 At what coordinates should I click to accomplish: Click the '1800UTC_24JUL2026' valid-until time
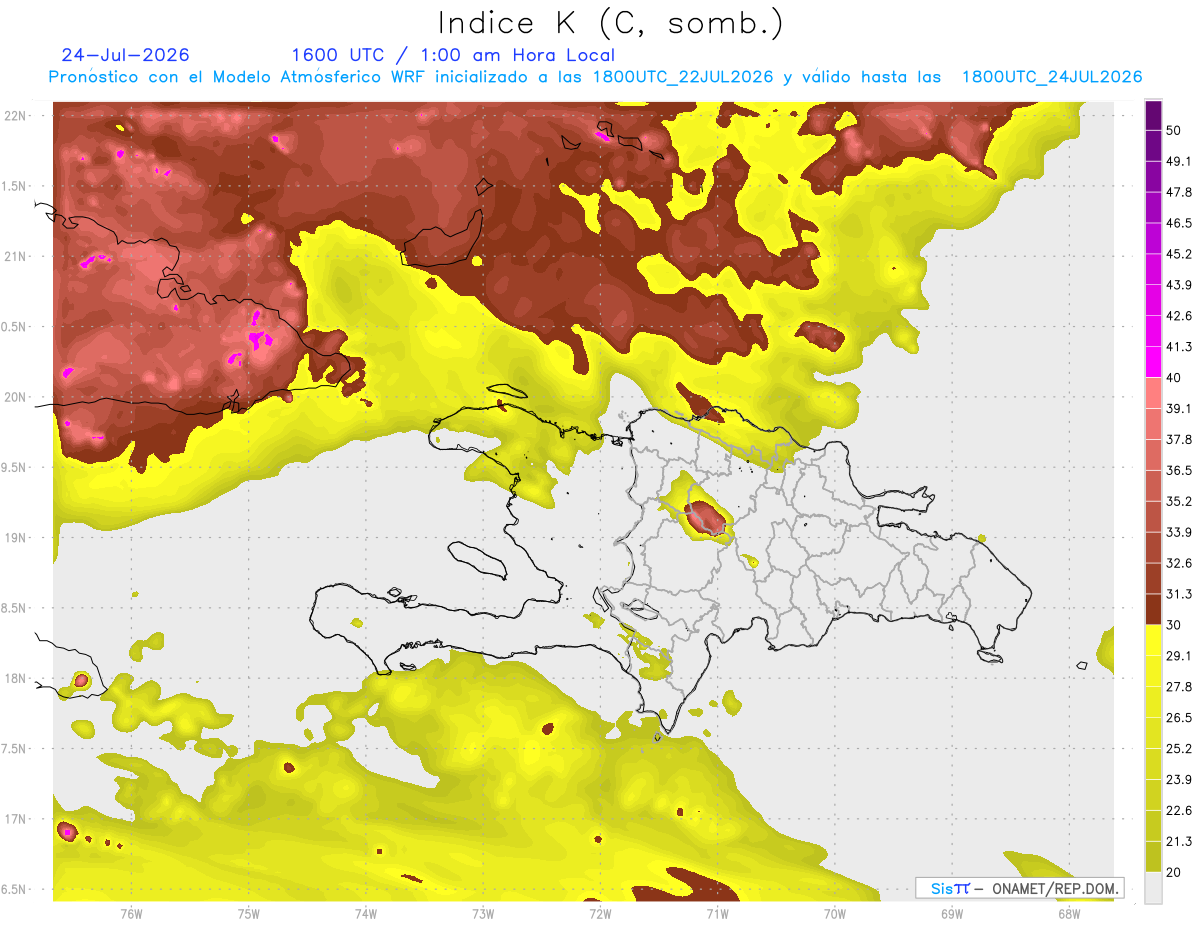1052,77
